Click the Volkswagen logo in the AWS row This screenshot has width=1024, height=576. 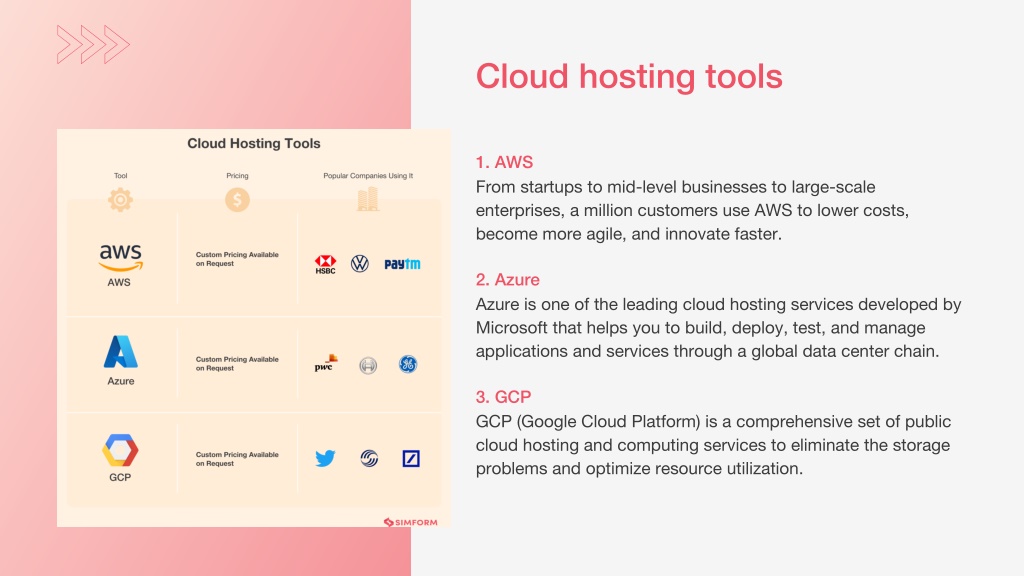360,264
